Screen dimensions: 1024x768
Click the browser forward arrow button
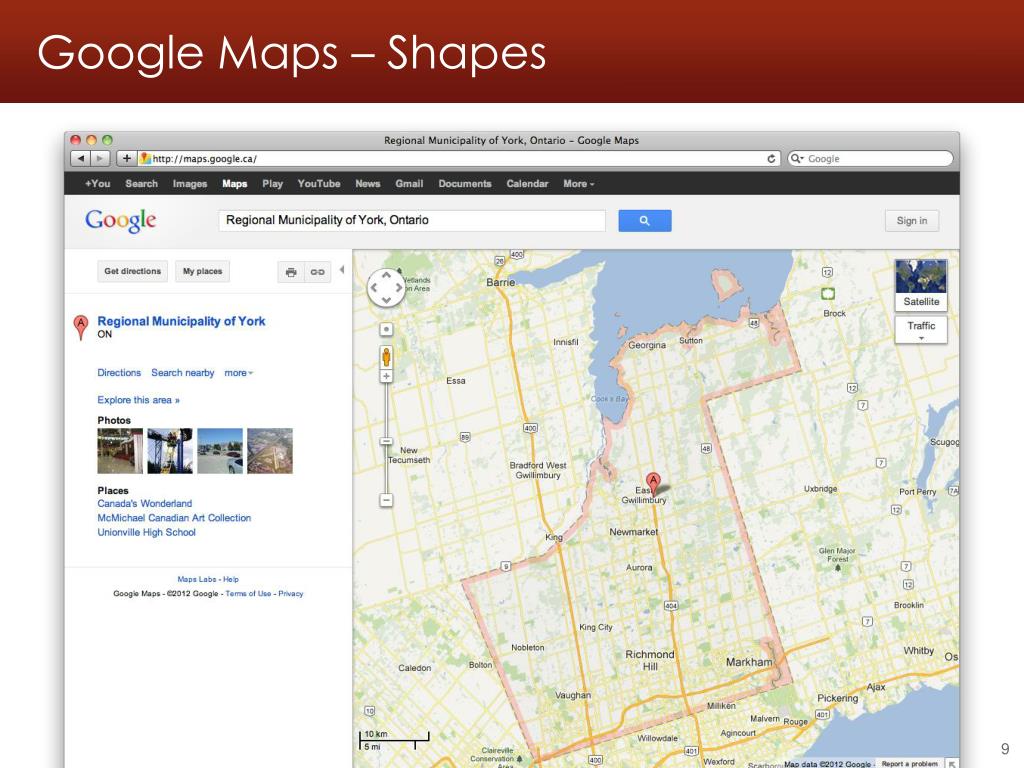click(x=99, y=159)
